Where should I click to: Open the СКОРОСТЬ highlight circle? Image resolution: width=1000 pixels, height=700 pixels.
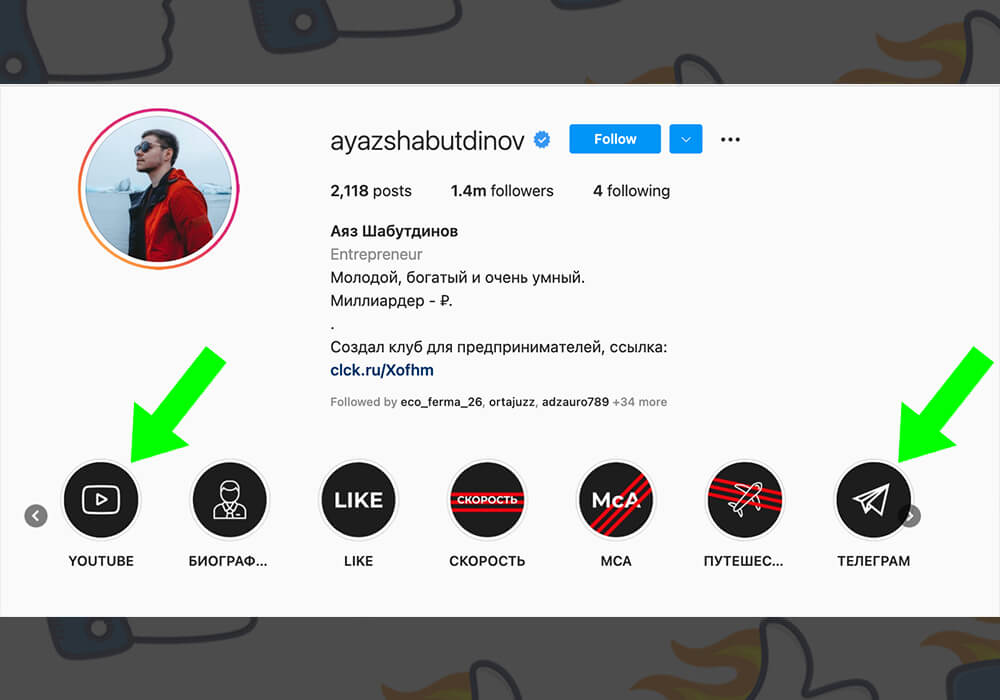(x=487, y=499)
